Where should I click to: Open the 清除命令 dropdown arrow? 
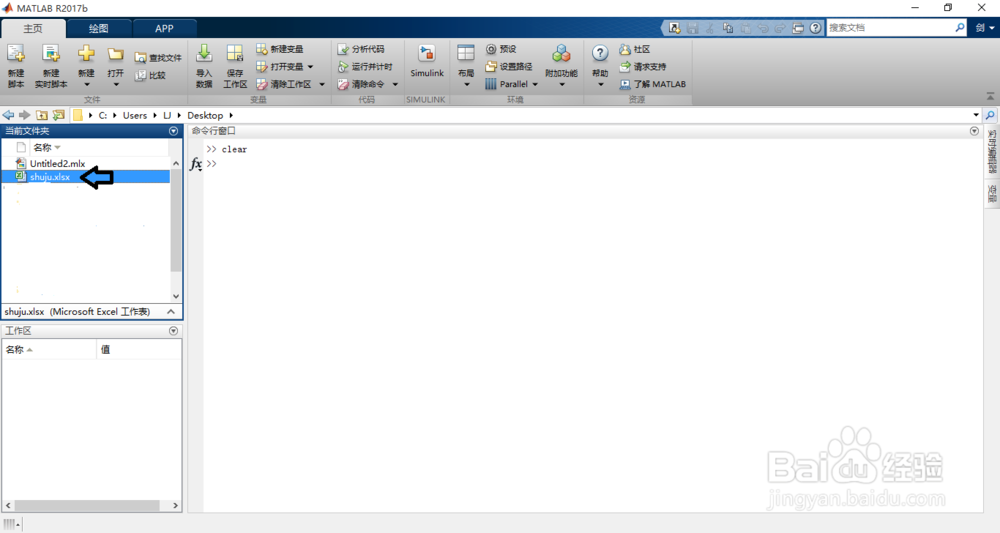coord(395,84)
